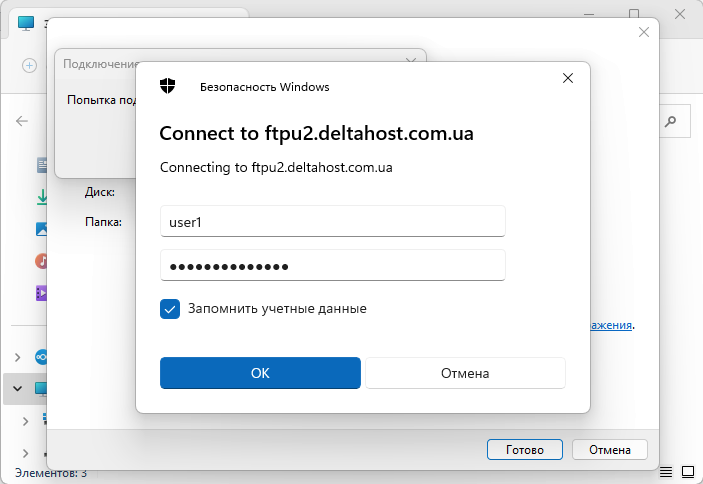Open the new item plus icon

30,66
